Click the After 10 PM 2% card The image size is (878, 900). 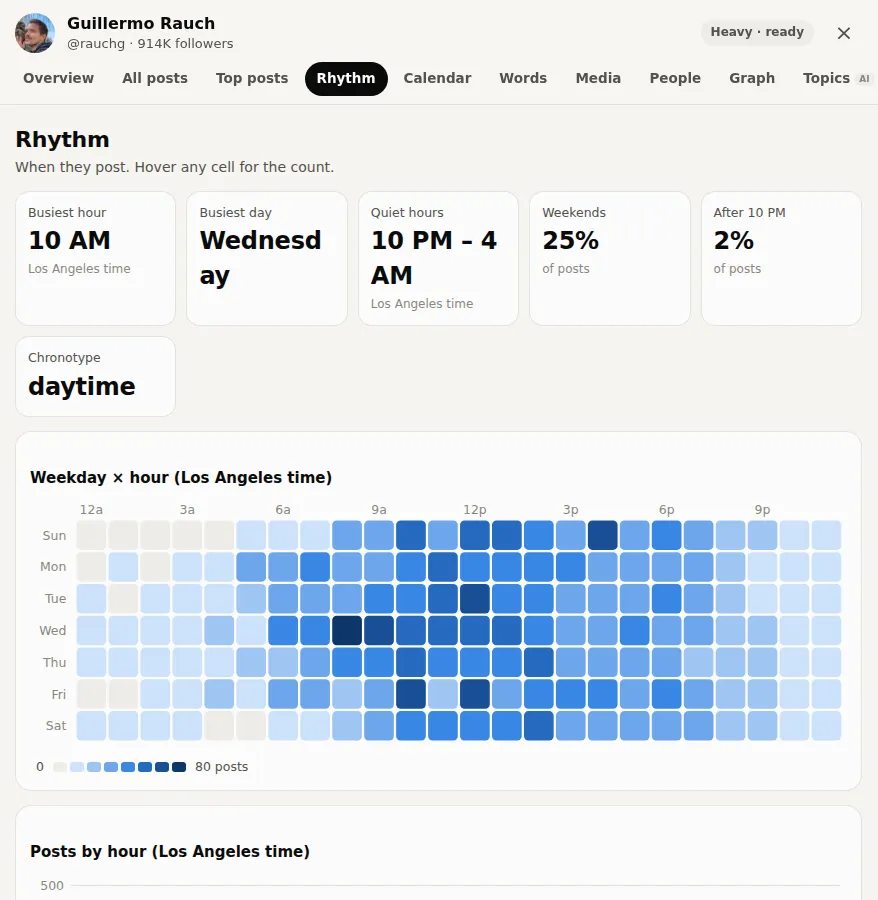[781, 258]
